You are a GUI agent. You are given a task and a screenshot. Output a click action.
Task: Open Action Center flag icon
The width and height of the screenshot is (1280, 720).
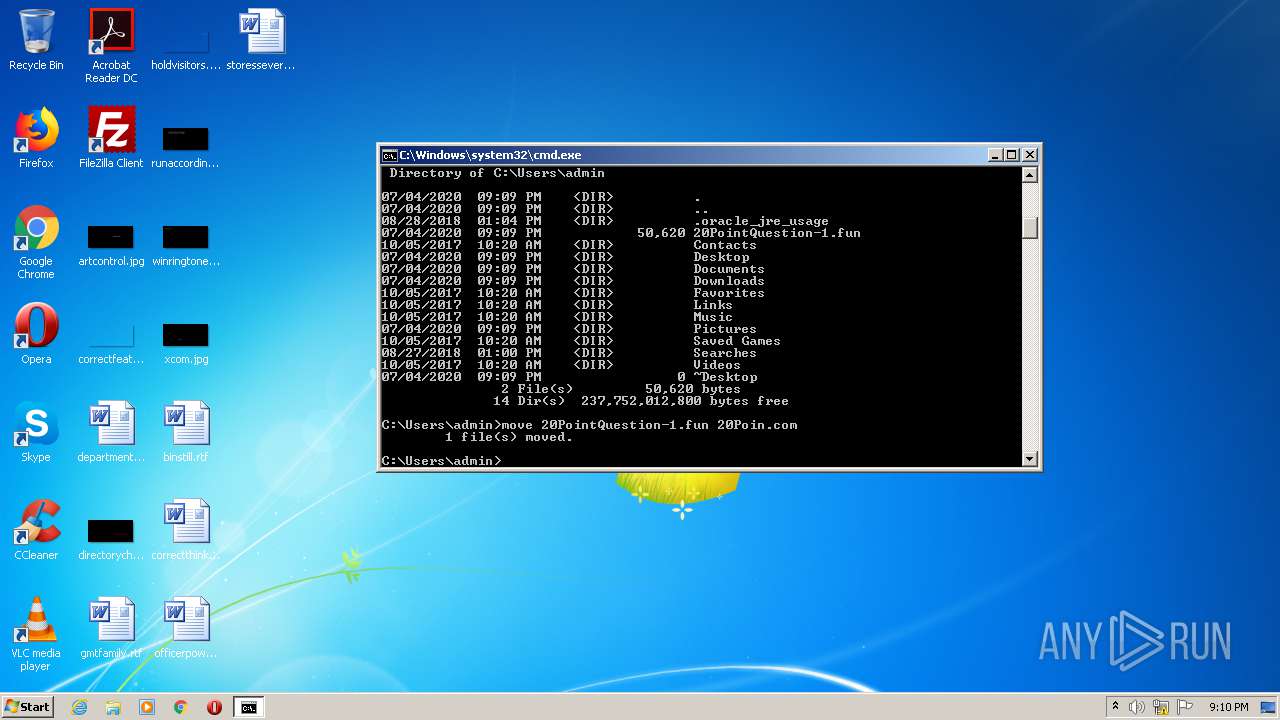(1184, 707)
